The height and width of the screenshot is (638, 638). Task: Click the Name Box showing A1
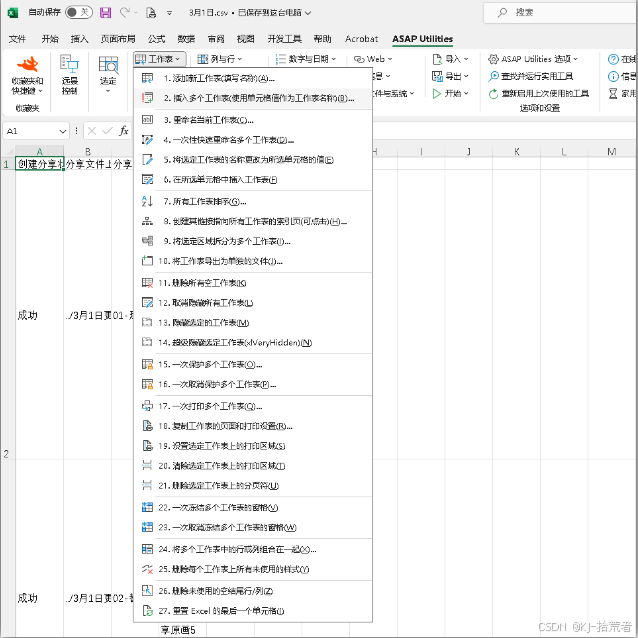point(35,131)
